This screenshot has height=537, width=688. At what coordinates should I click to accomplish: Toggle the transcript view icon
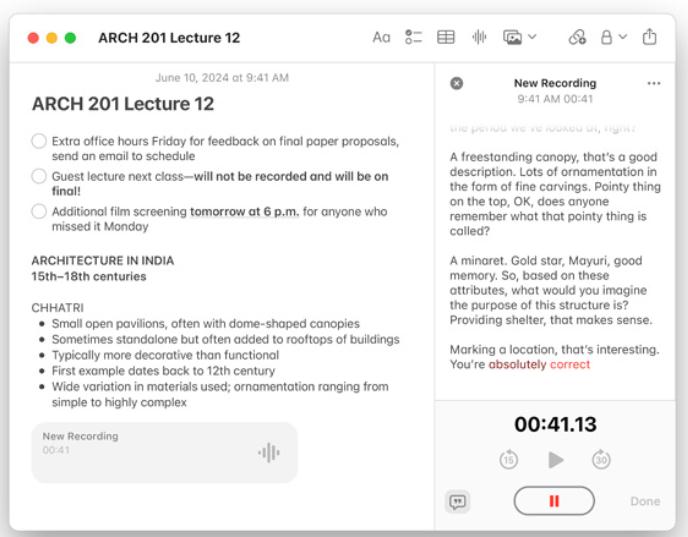pos(458,502)
